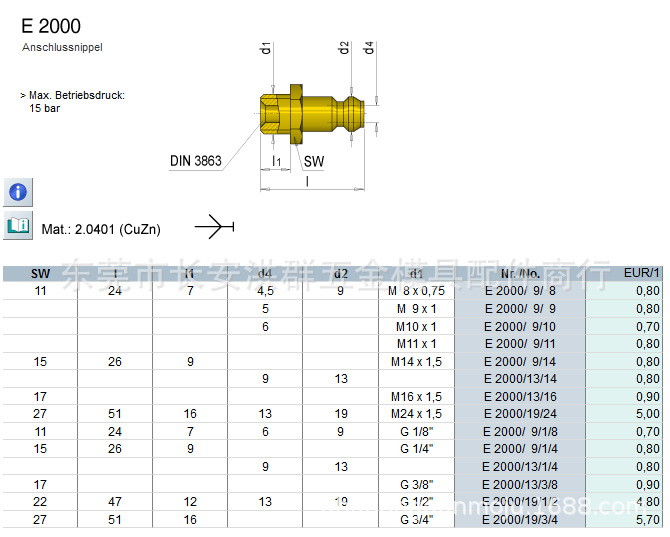
Task: Select part number E 2000/ 9/14
Action: (520, 362)
